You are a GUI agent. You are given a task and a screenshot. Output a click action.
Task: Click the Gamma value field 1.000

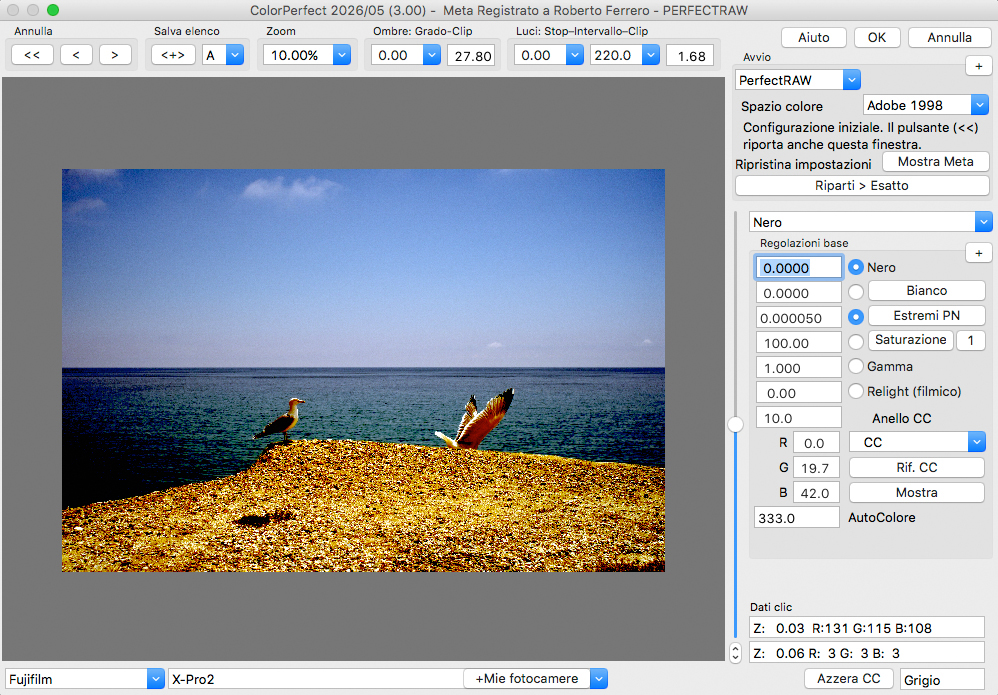pos(799,368)
